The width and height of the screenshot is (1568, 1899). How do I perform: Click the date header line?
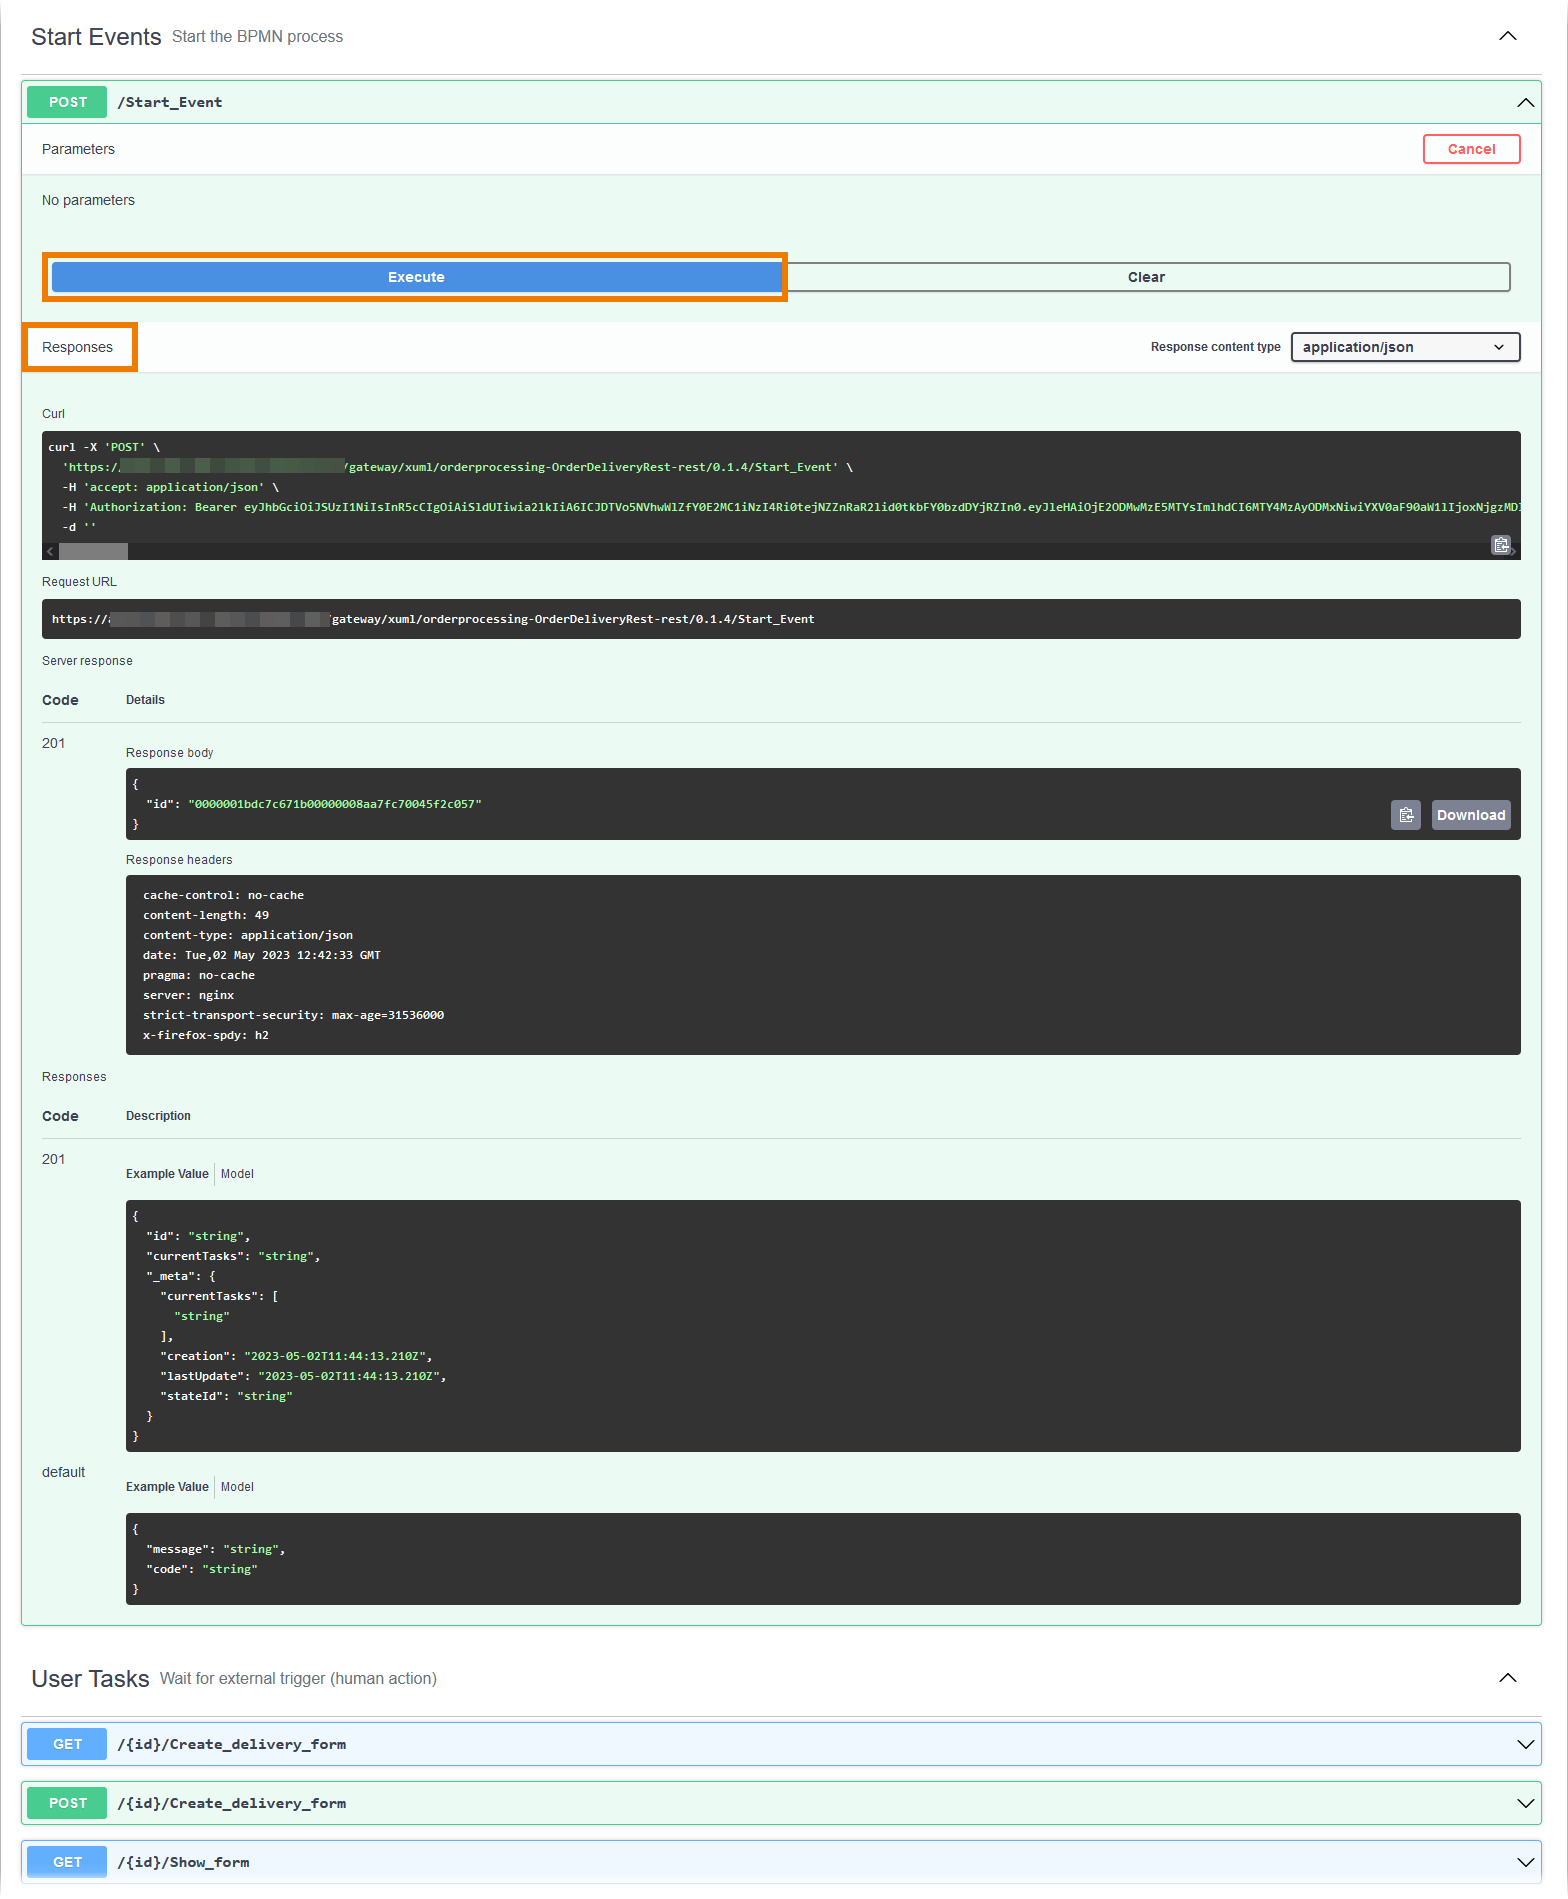261,955
